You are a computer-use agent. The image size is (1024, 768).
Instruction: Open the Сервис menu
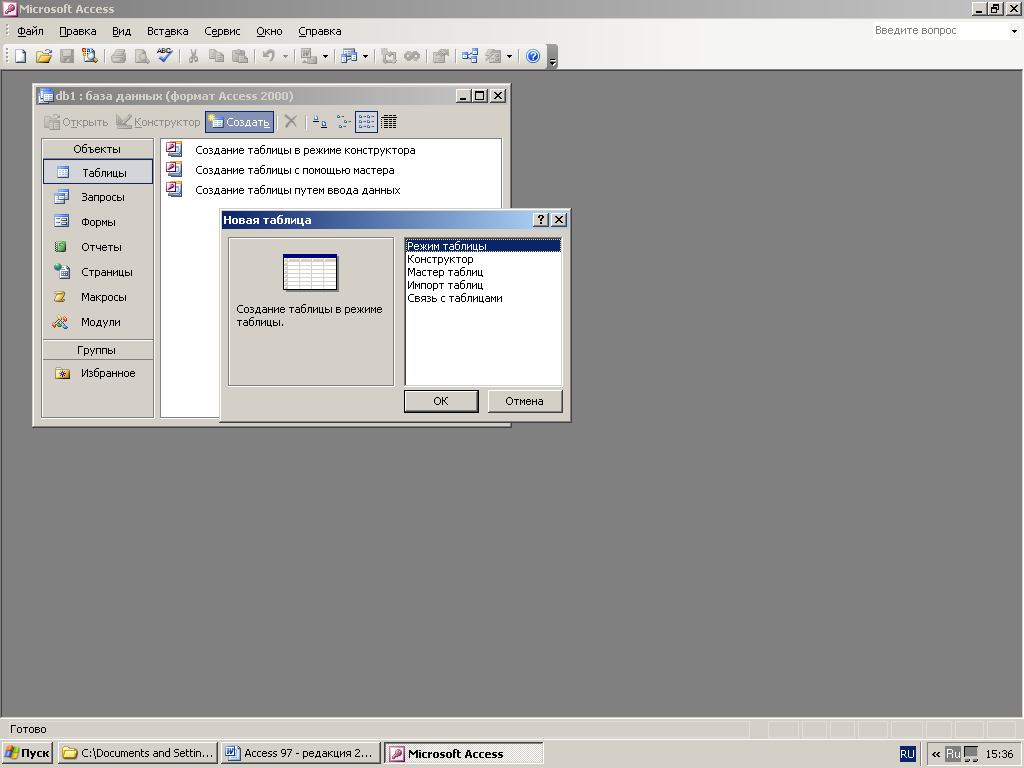(222, 31)
